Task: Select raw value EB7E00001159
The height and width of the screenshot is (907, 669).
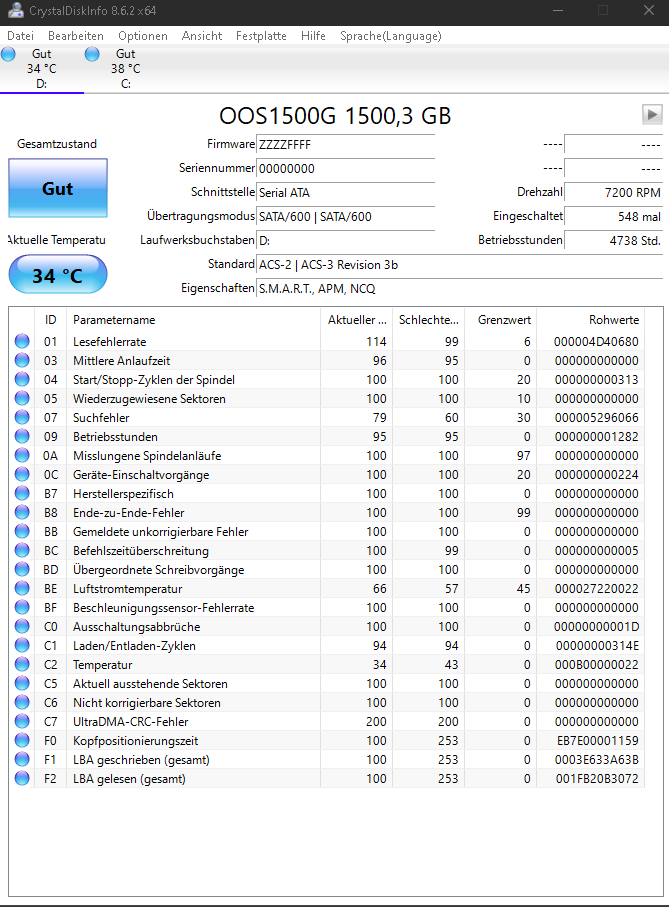Action: [597, 740]
